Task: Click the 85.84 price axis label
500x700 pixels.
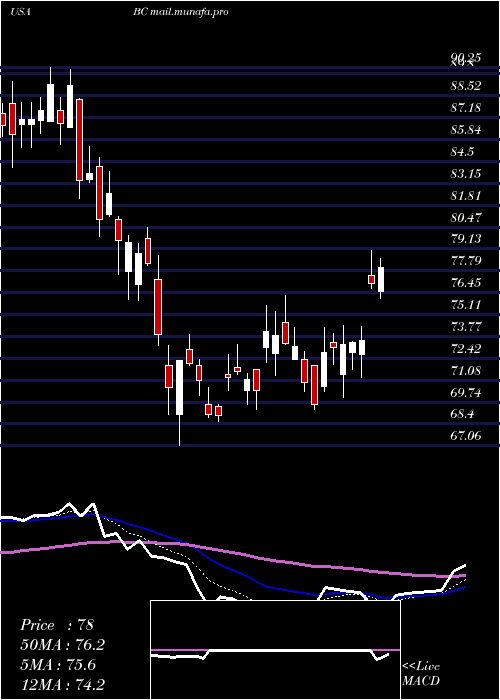Action: [466, 130]
